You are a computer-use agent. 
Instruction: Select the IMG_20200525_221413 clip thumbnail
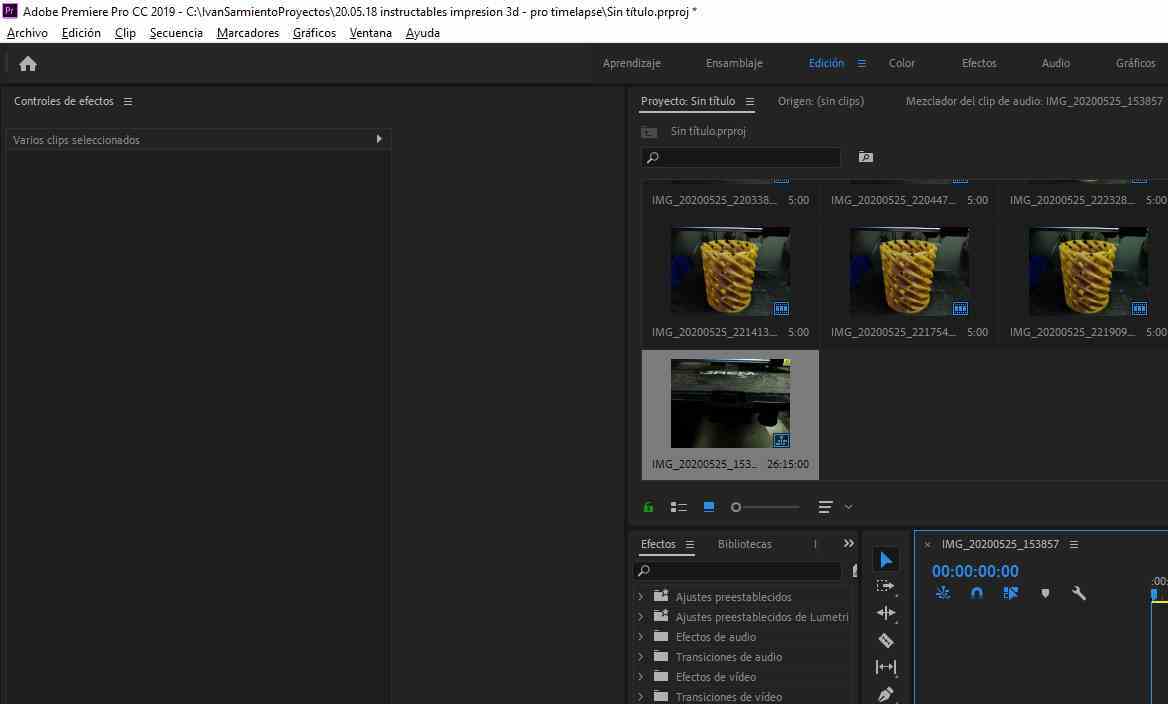731,271
